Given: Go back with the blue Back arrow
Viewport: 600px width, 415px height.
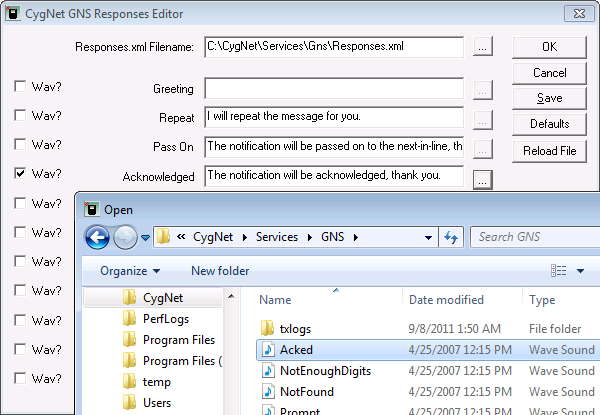Looking at the screenshot, I should tap(97, 237).
